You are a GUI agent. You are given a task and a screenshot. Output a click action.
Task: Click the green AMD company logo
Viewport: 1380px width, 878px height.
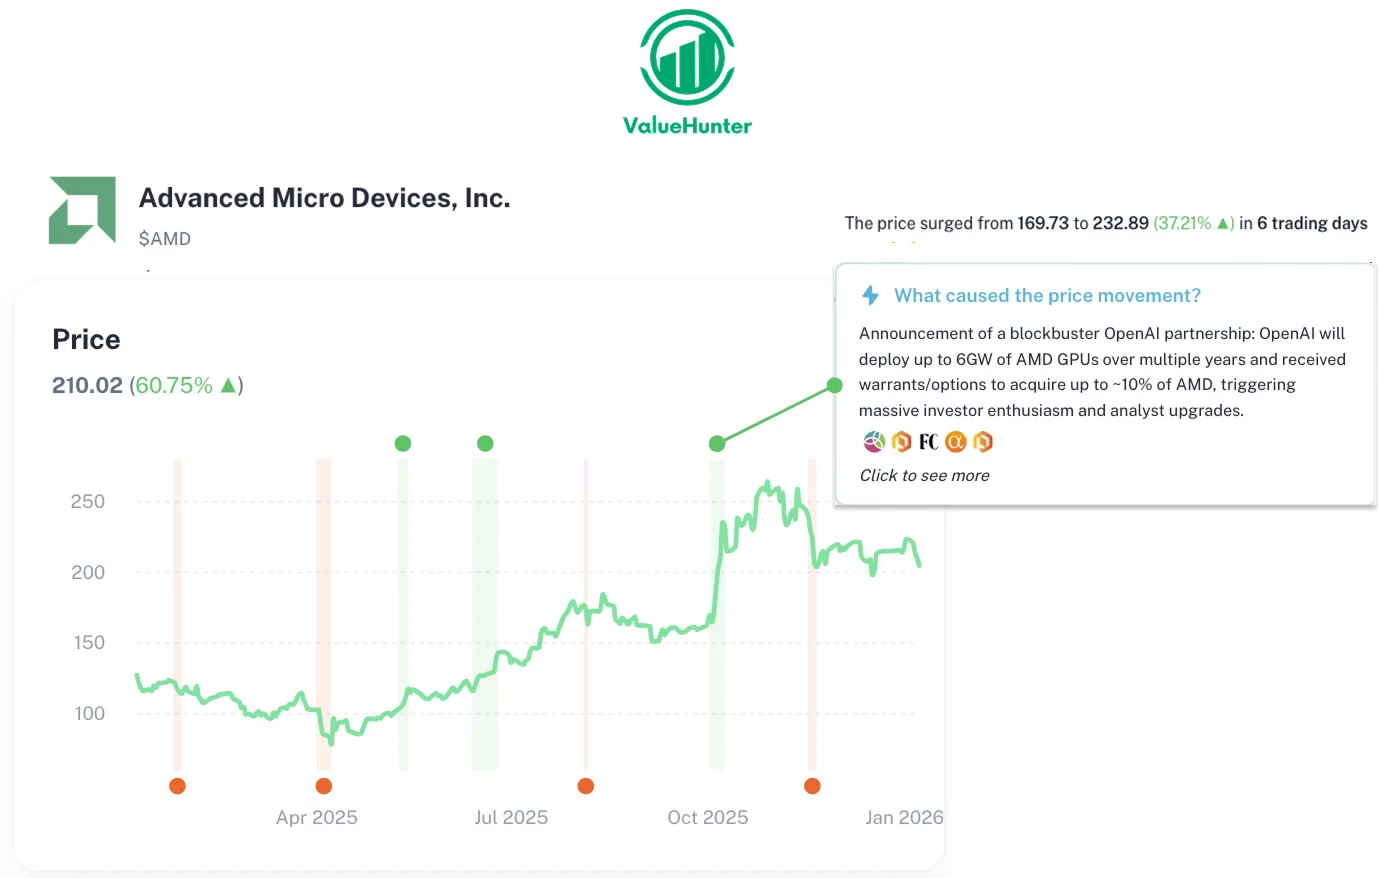tap(82, 210)
